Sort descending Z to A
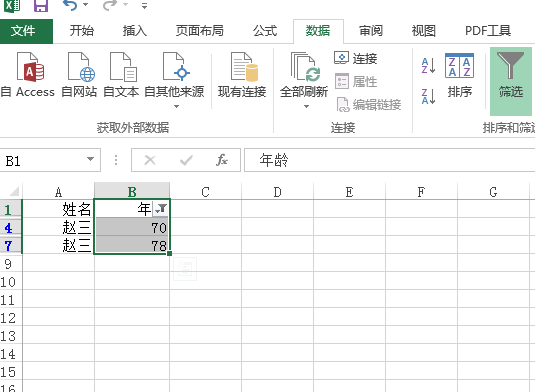 [x=429, y=96]
